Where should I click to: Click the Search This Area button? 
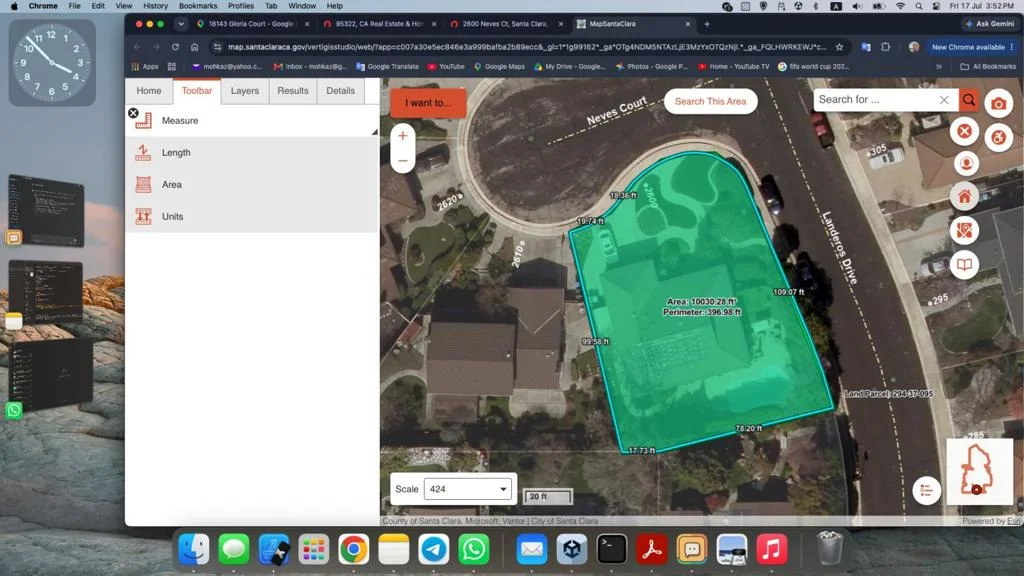(711, 101)
